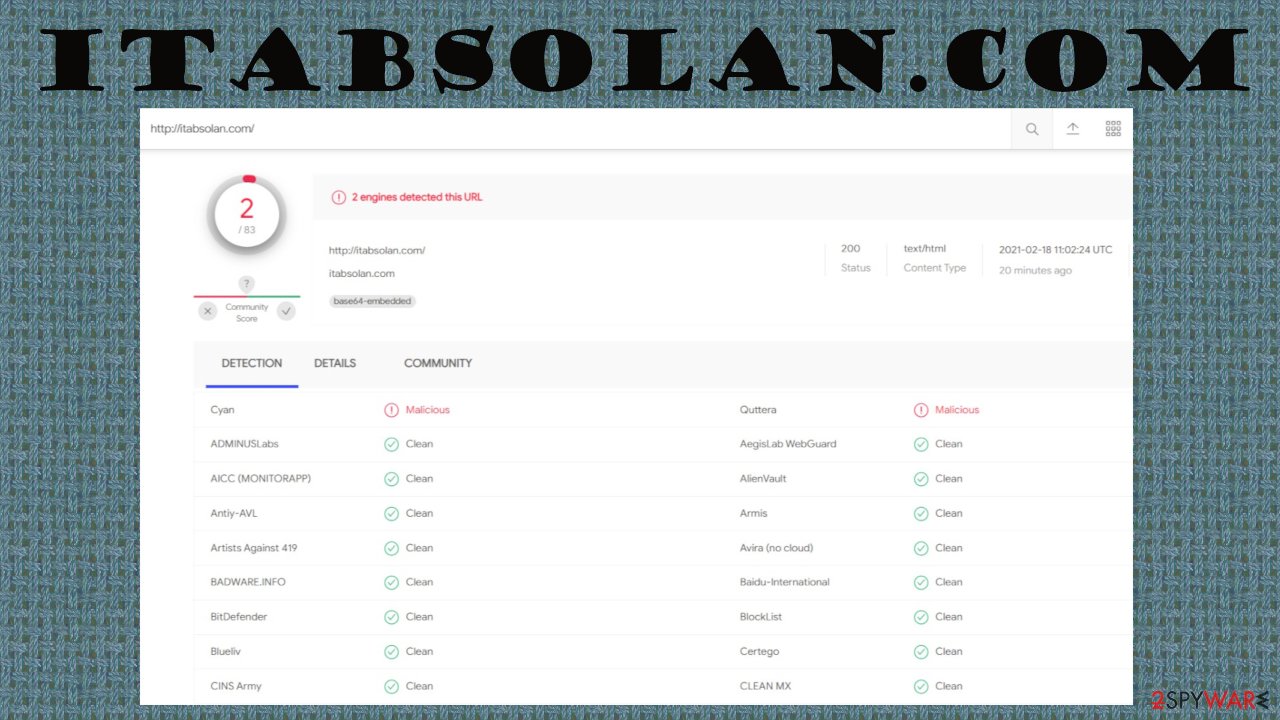Click Baidu-International clean check icon
Image resolution: width=1280 pixels, height=720 pixels.
(x=921, y=582)
